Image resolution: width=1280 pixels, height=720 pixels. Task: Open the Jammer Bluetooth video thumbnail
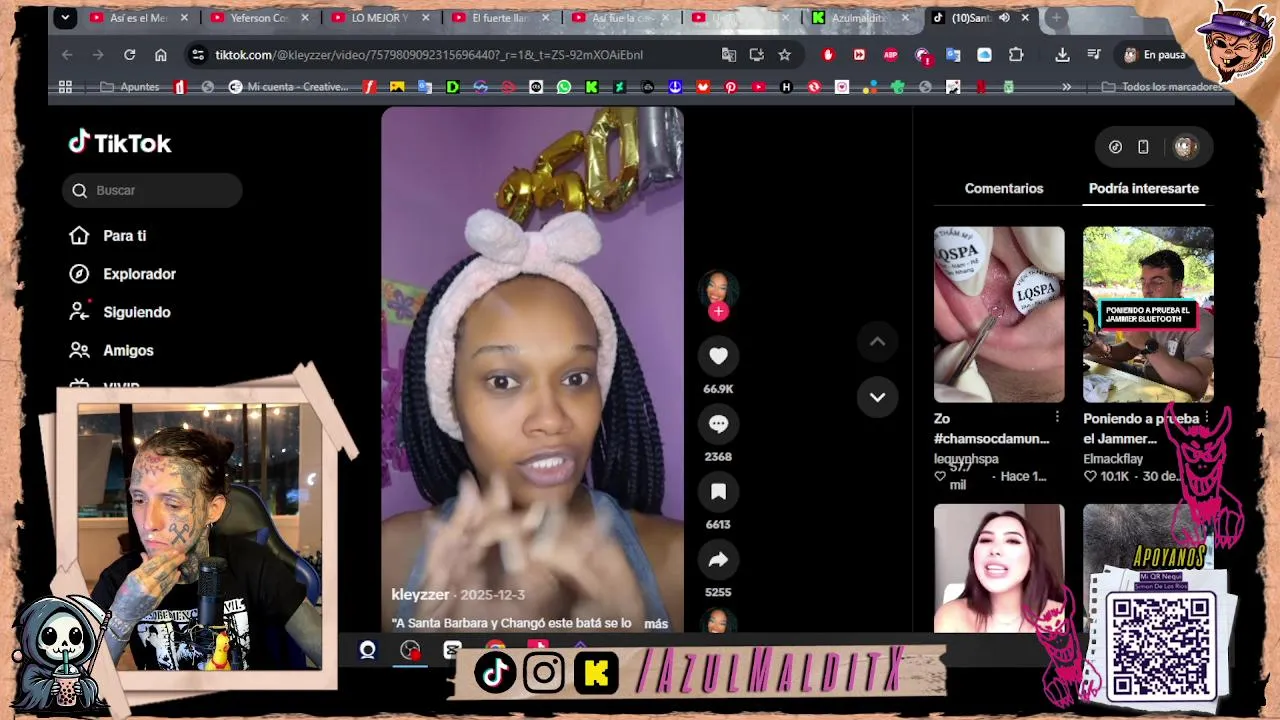click(1148, 314)
